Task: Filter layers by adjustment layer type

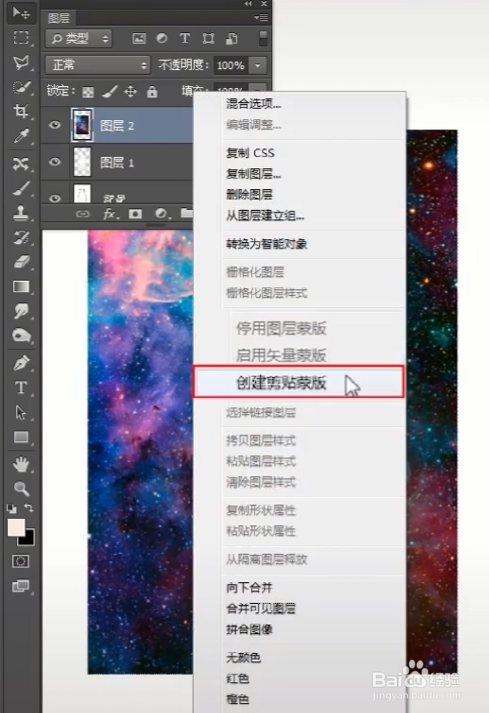Action: (x=161, y=39)
